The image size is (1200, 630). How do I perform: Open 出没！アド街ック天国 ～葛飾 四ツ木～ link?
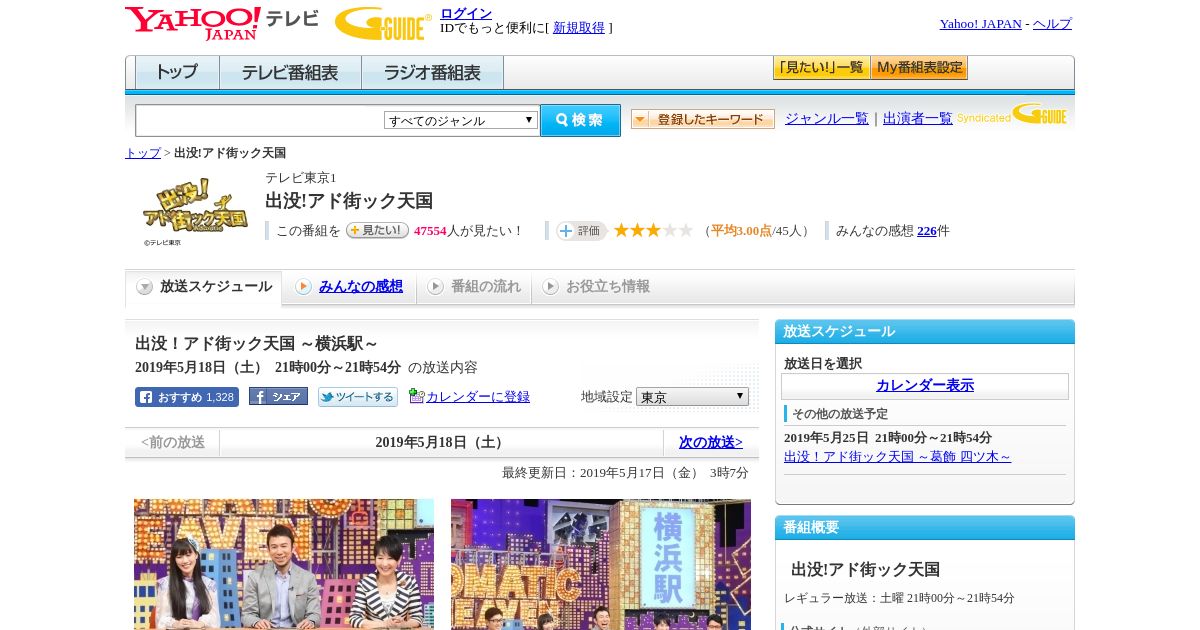point(898,457)
